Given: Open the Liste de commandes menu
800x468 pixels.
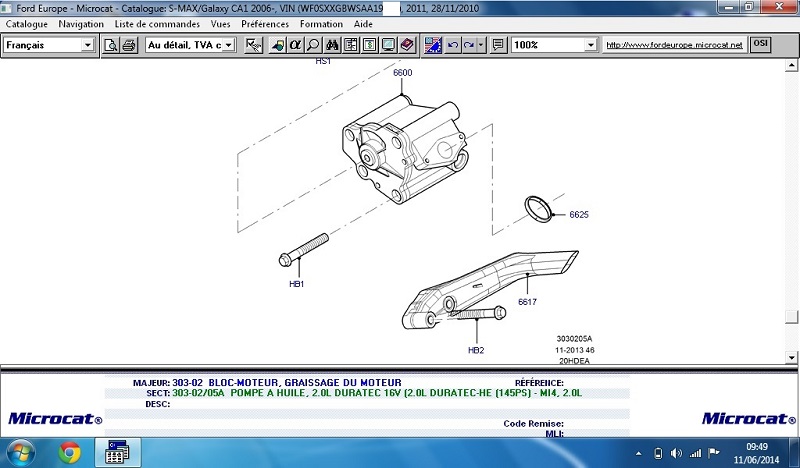Looking at the screenshot, I should pyautogui.click(x=157, y=24).
